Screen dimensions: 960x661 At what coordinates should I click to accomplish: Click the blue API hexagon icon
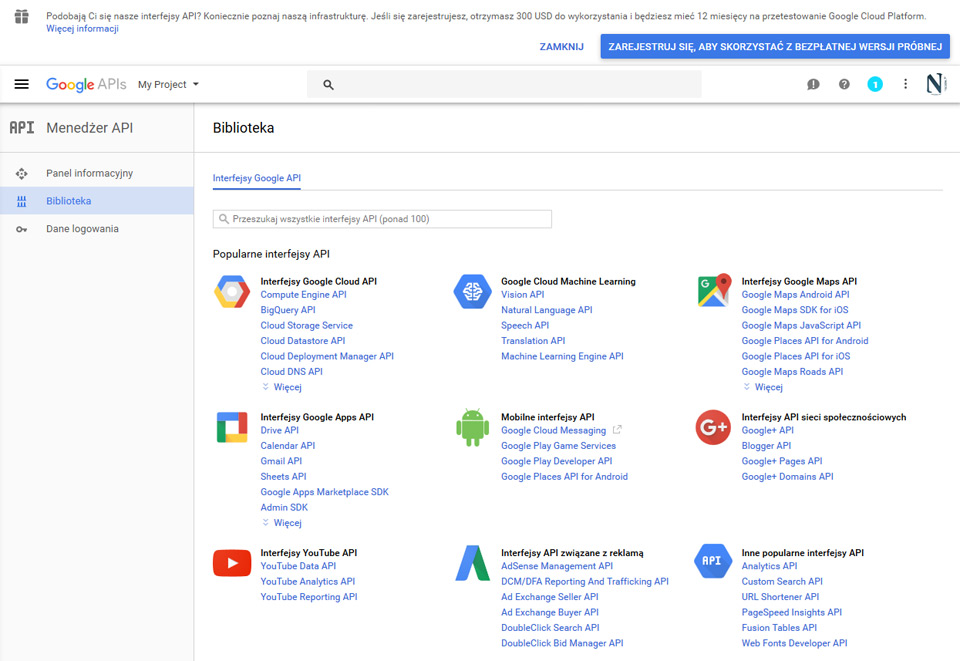coord(713,561)
